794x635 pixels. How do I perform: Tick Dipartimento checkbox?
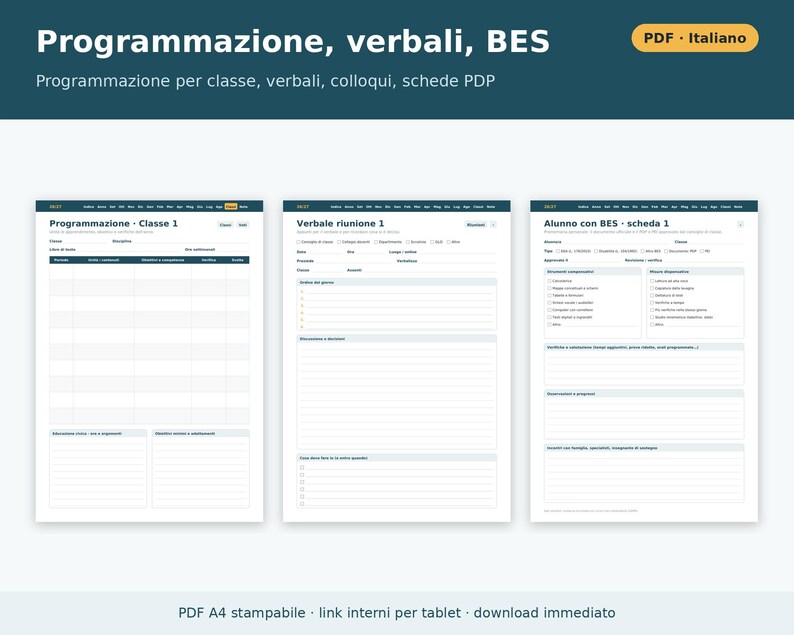click(376, 242)
